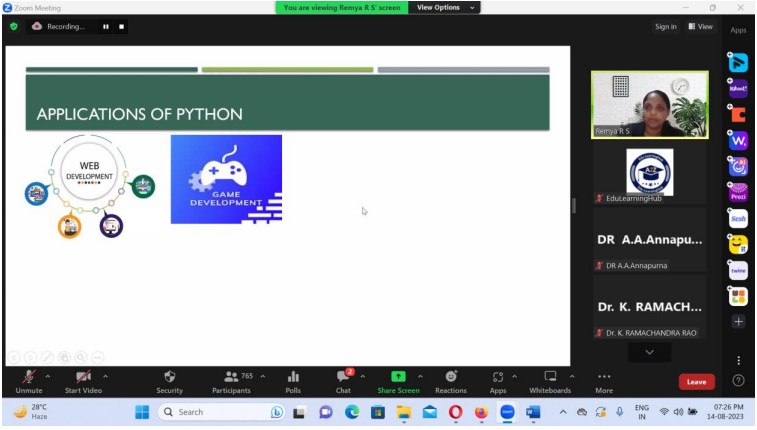
Task: Open the Reactions menu
Action: (451, 380)
